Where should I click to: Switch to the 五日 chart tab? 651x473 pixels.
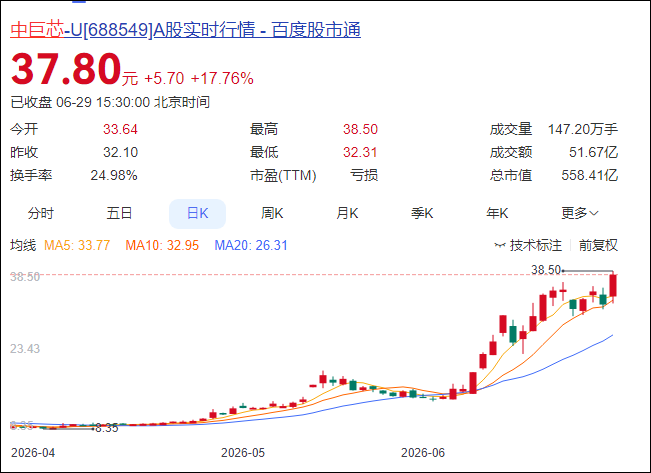119,213
